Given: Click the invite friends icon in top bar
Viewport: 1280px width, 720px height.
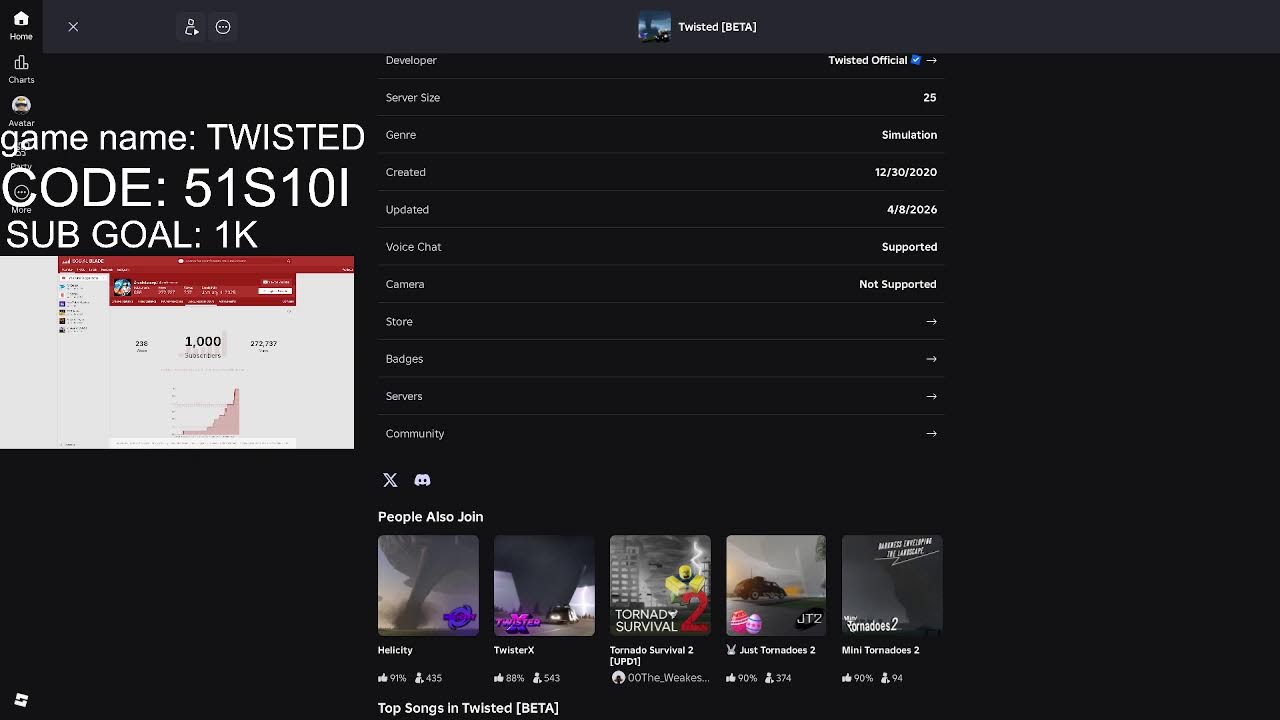Looking at the screenshot, I should tap(191, 27).
